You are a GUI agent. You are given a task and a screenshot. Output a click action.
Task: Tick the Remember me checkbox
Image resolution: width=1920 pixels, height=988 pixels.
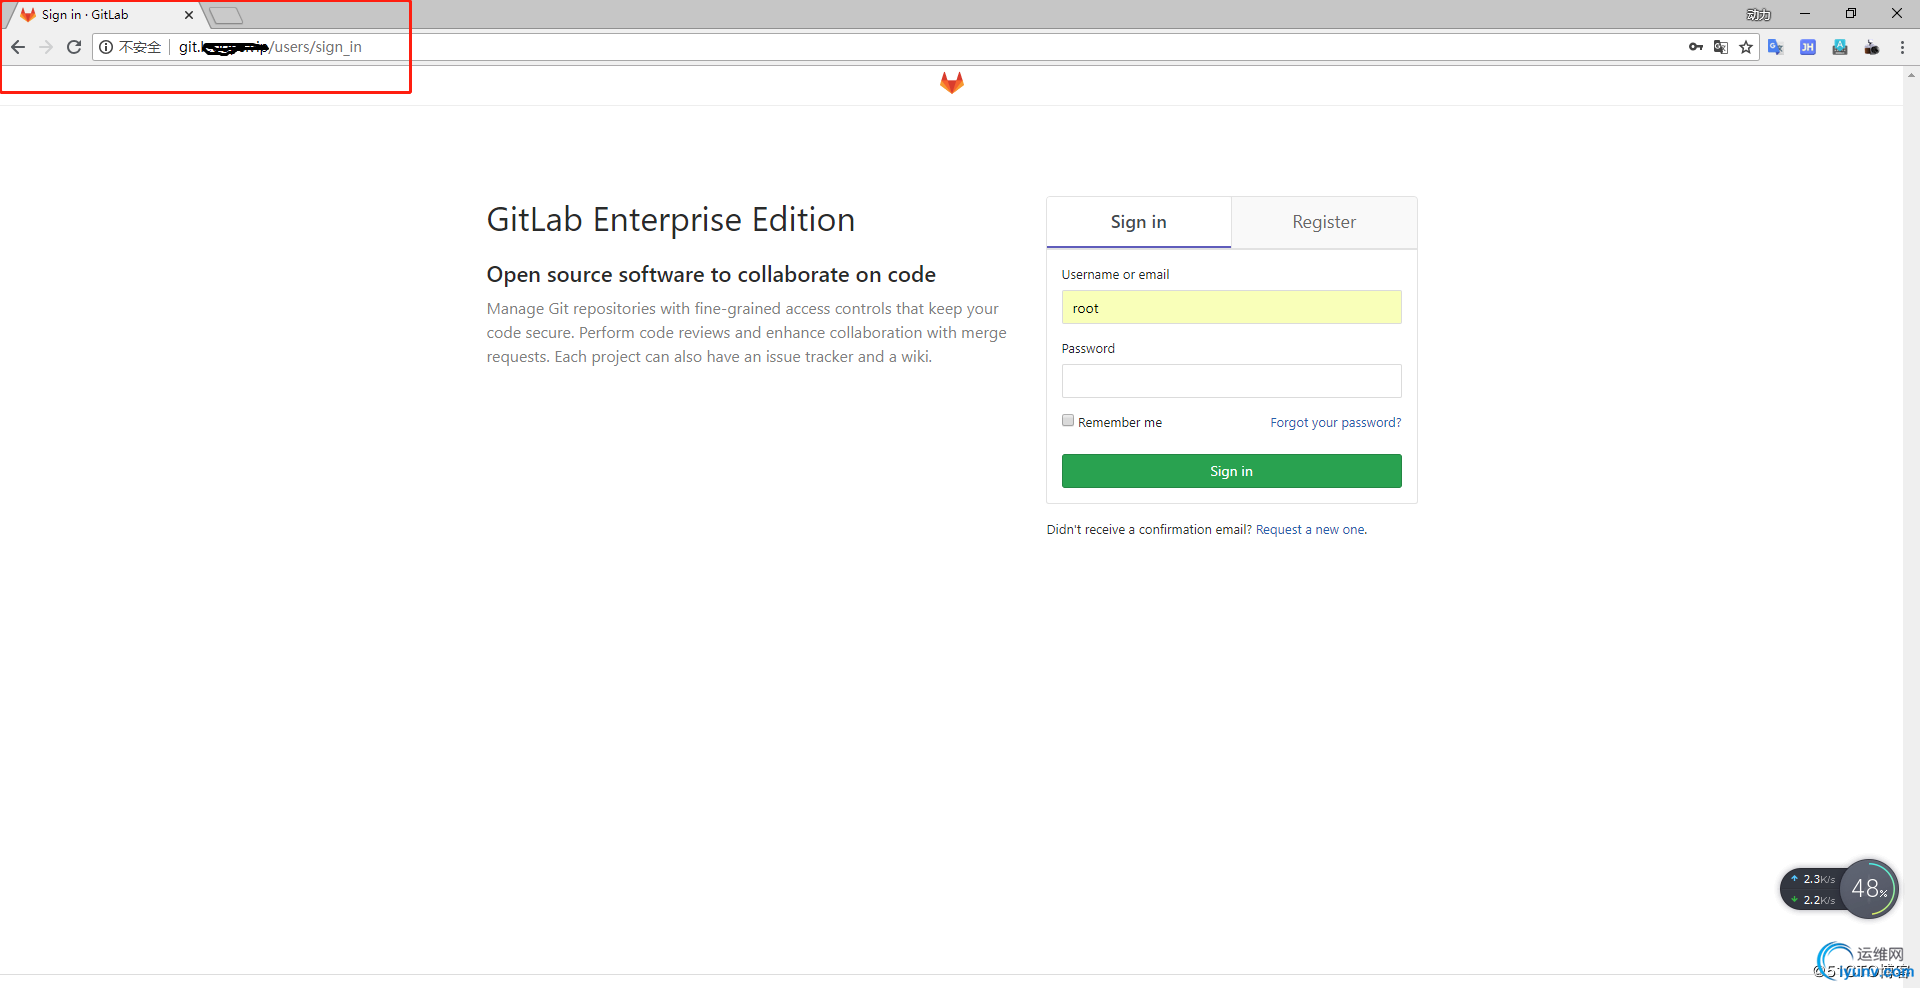coord(1068,421)
